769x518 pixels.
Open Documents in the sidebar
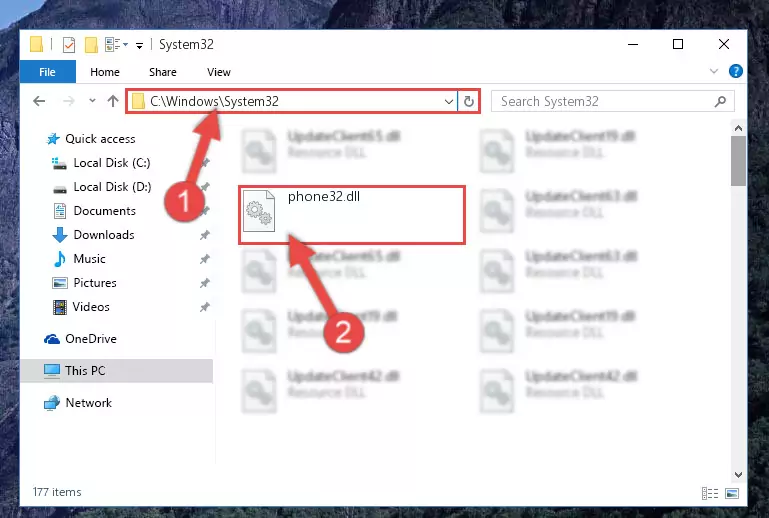tap(94, 211)
